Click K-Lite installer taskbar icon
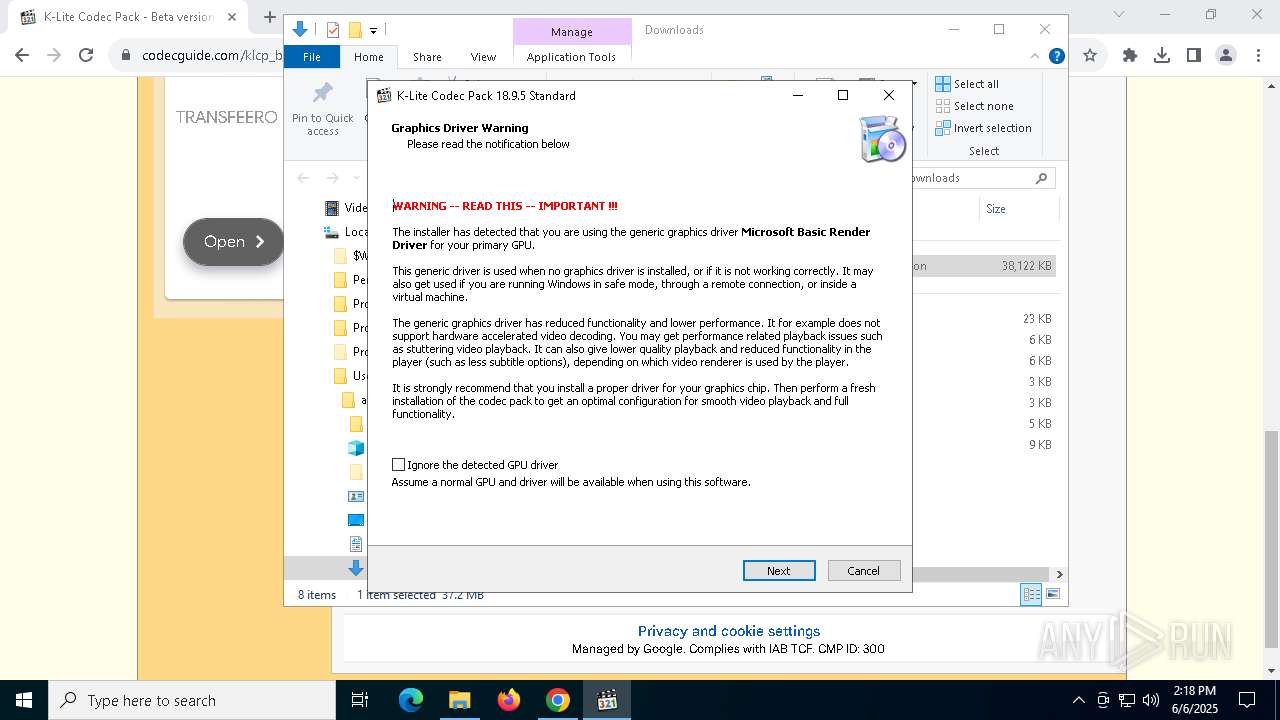 607,700
